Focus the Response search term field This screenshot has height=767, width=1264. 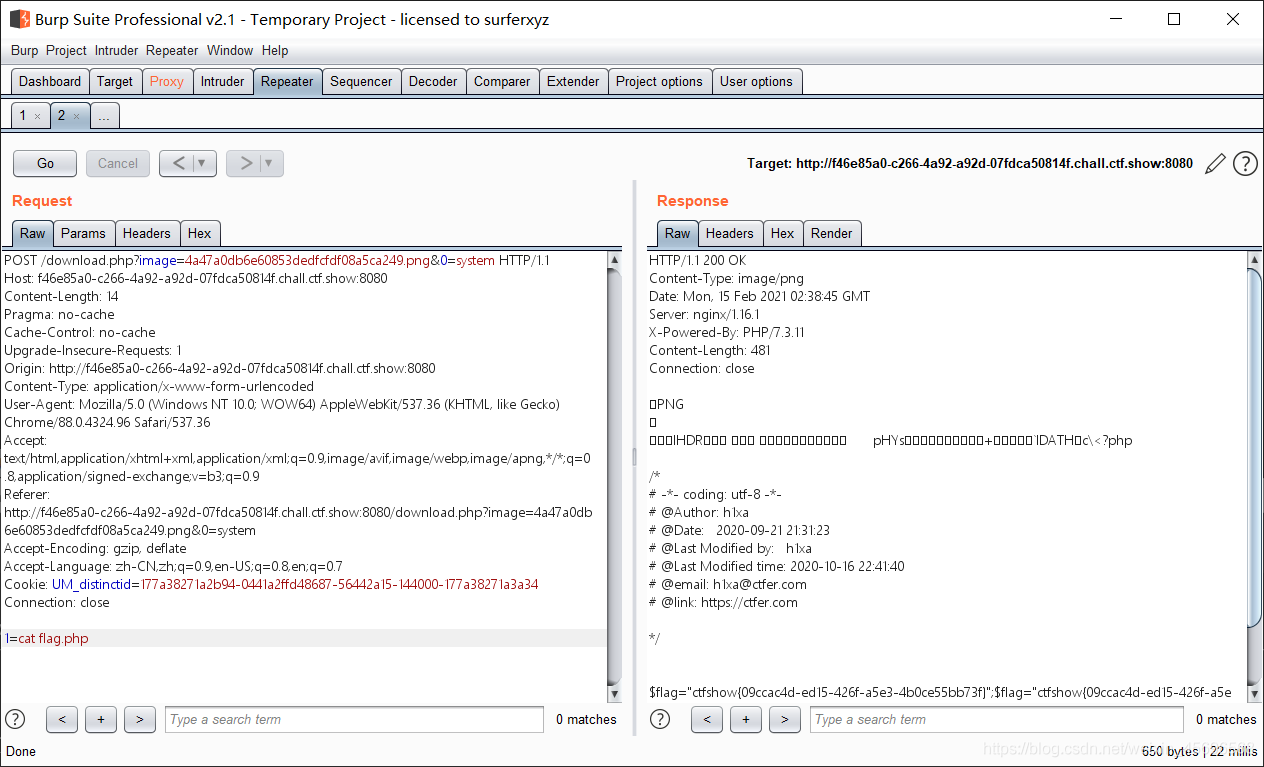pos(998,719)
